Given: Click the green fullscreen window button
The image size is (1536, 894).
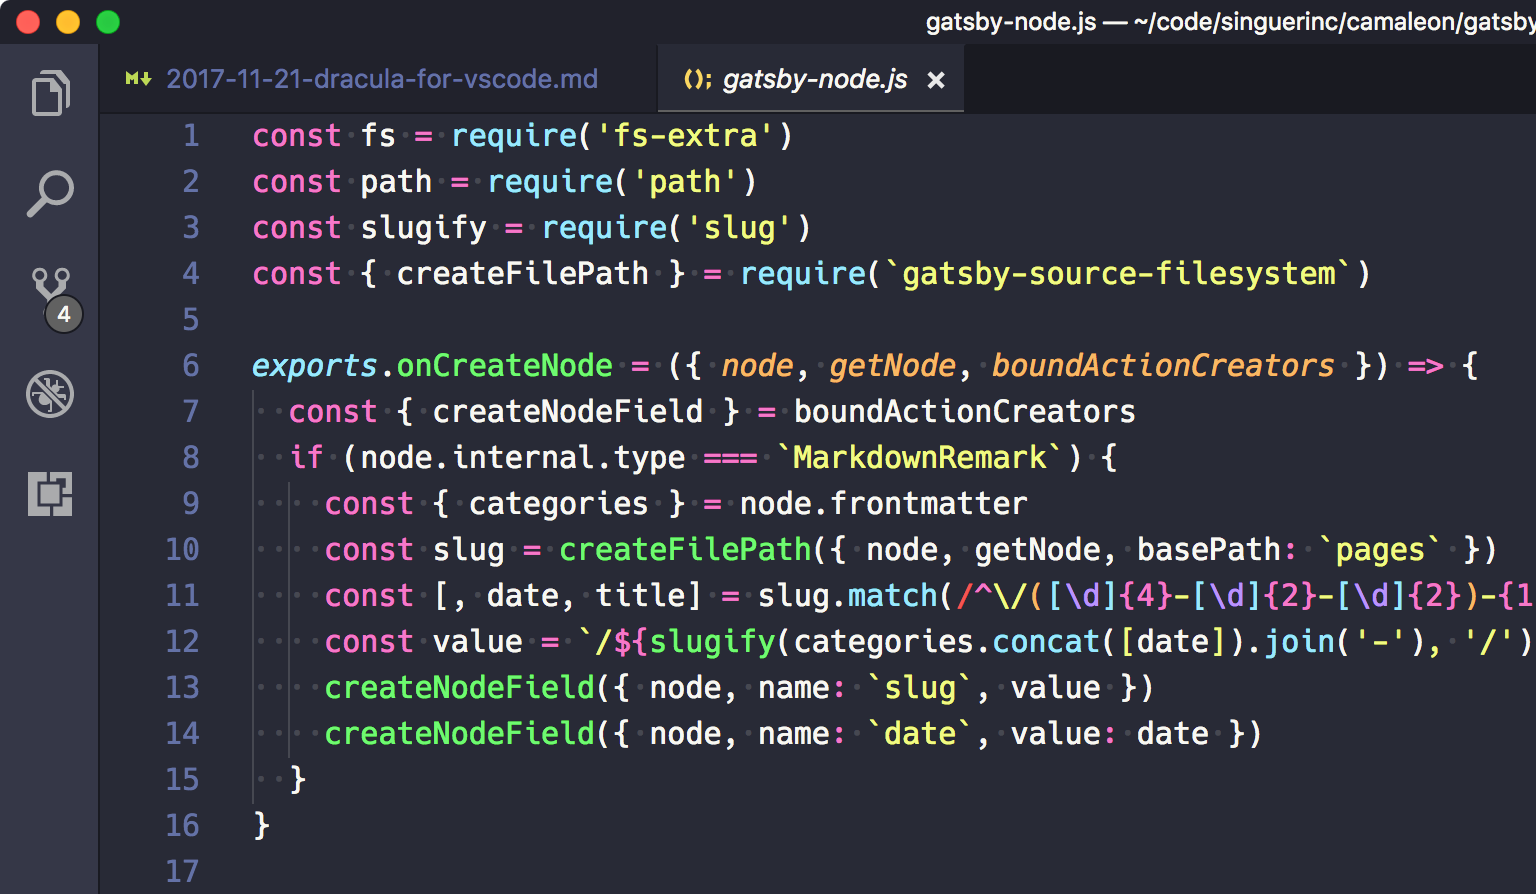Looking at the screenshot, I should point(108,22).
